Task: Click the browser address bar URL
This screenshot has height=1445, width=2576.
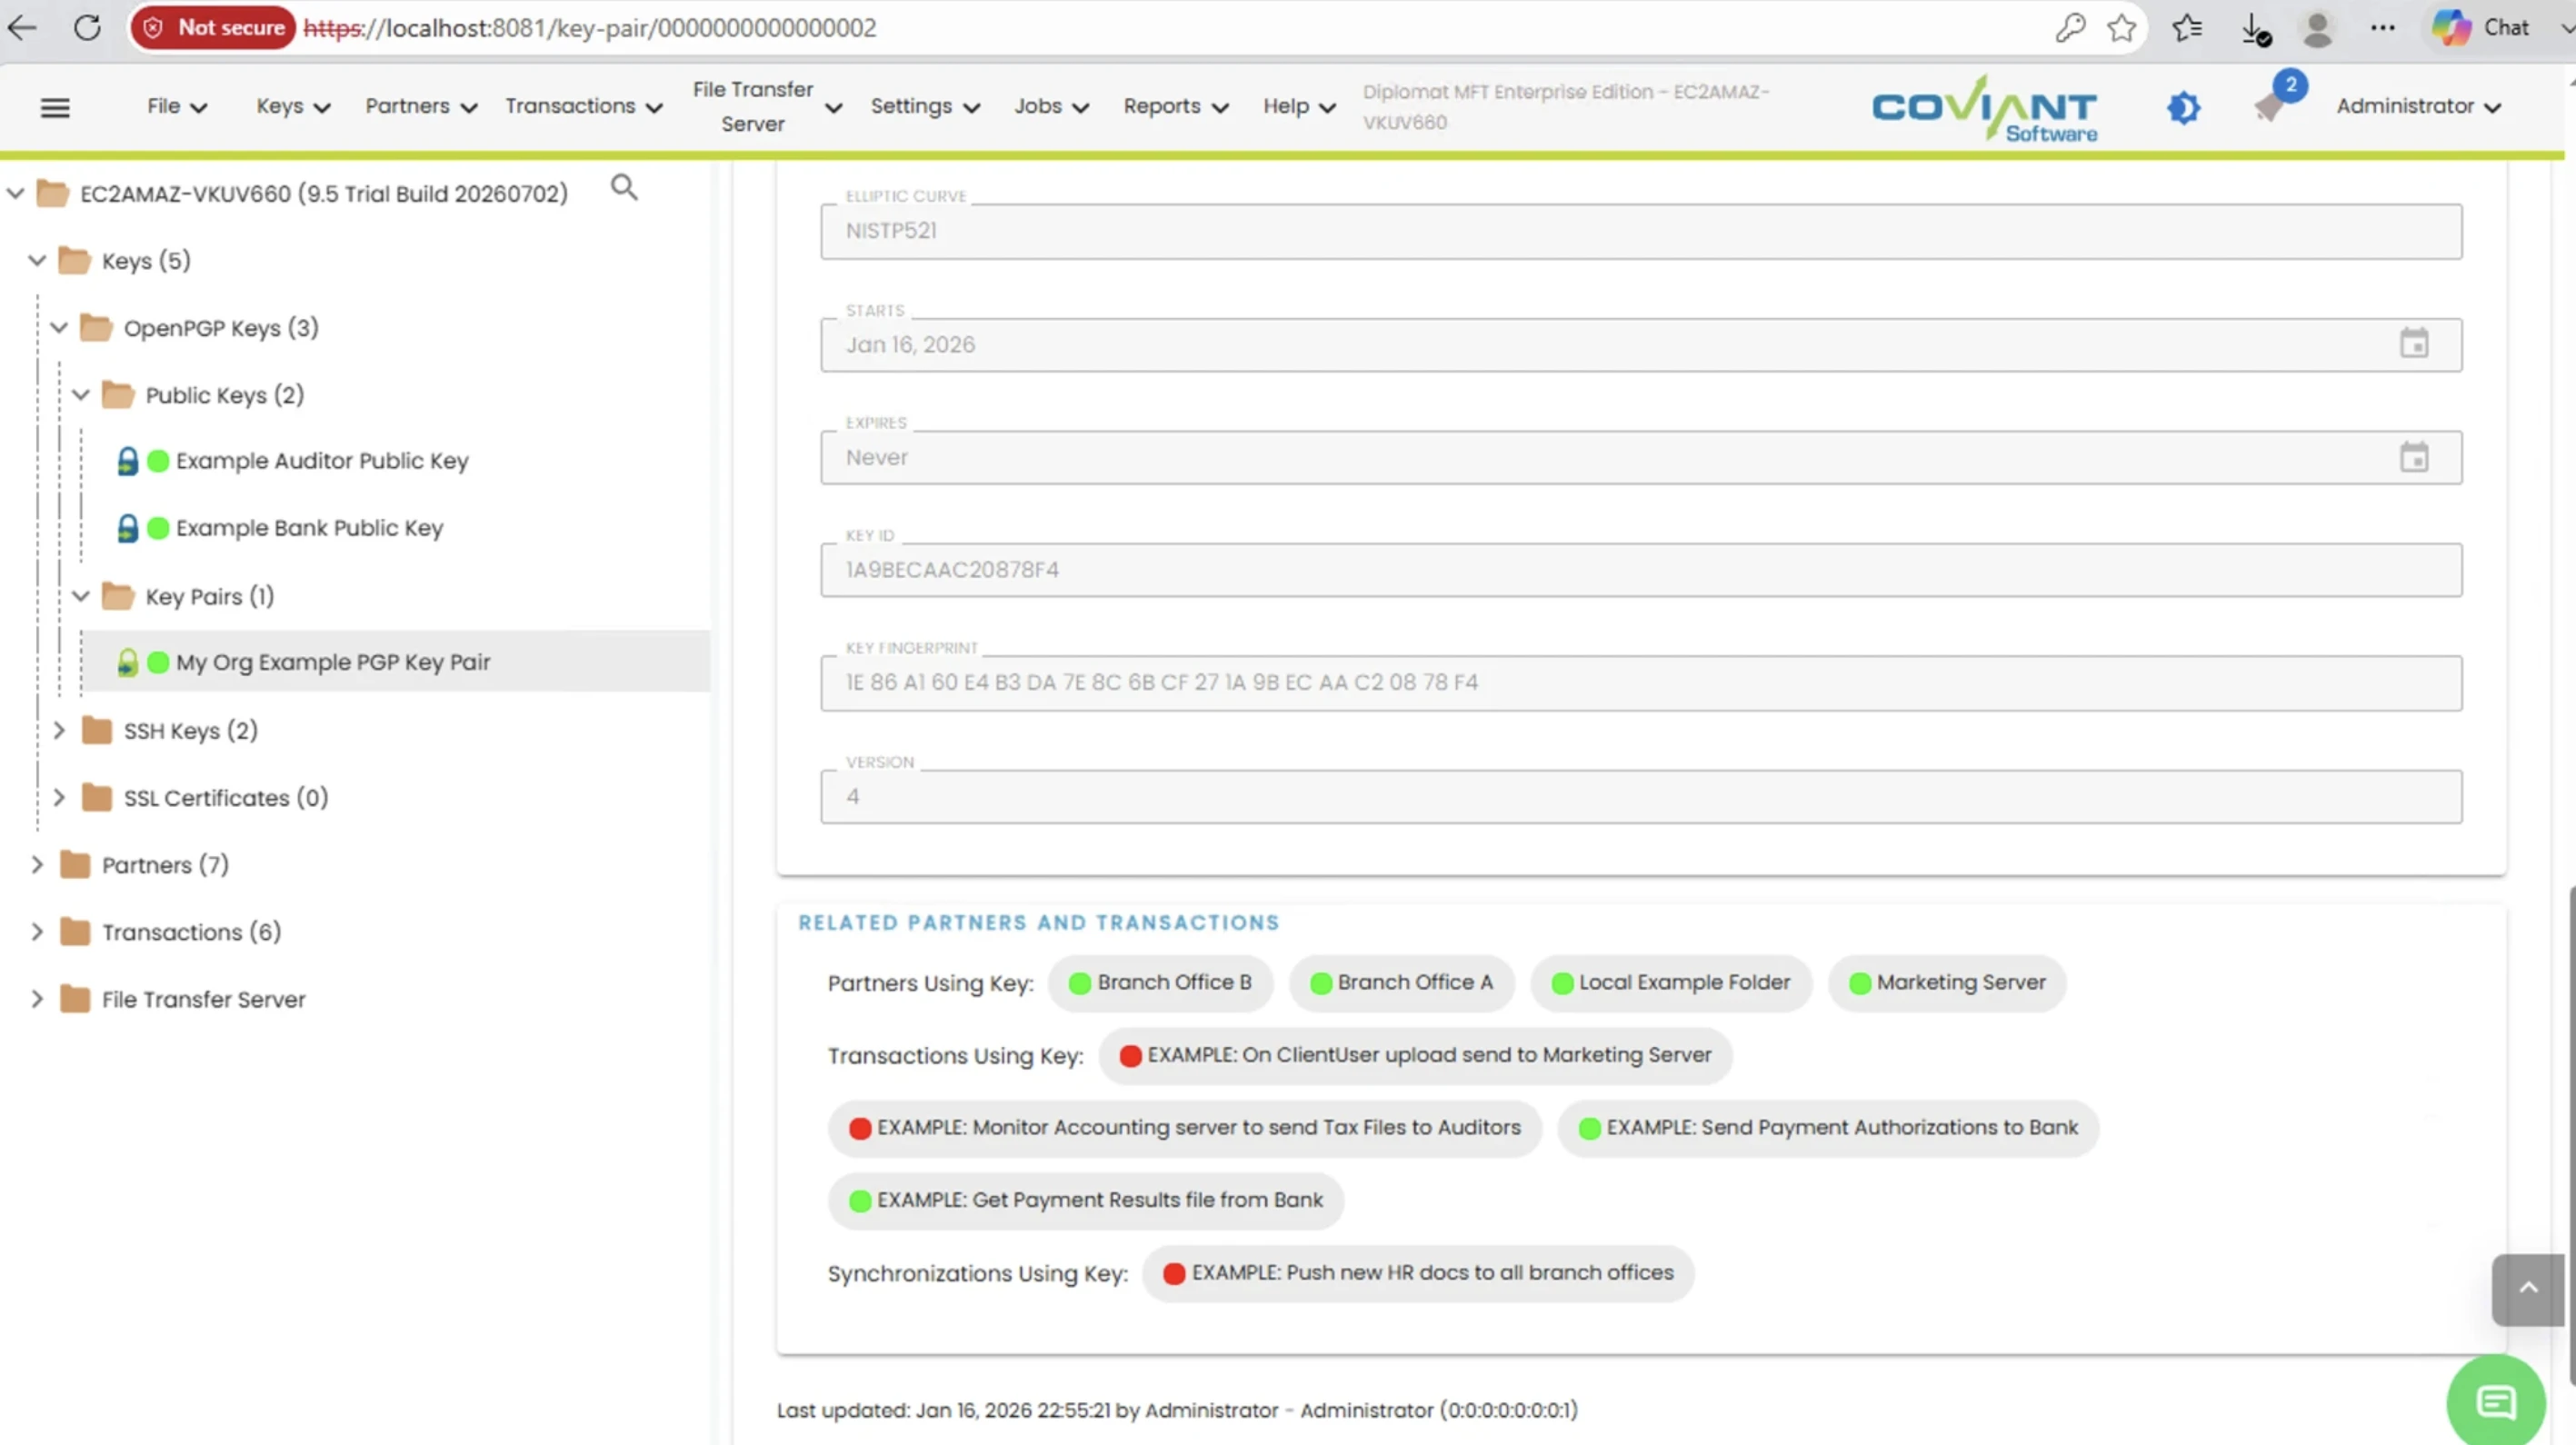Action: pos(590,27)
